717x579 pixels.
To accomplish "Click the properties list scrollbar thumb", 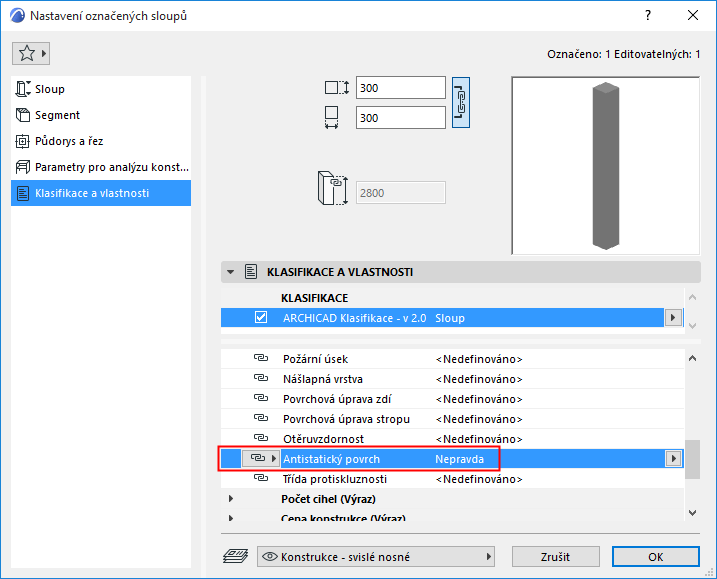I will click(692, 459).
